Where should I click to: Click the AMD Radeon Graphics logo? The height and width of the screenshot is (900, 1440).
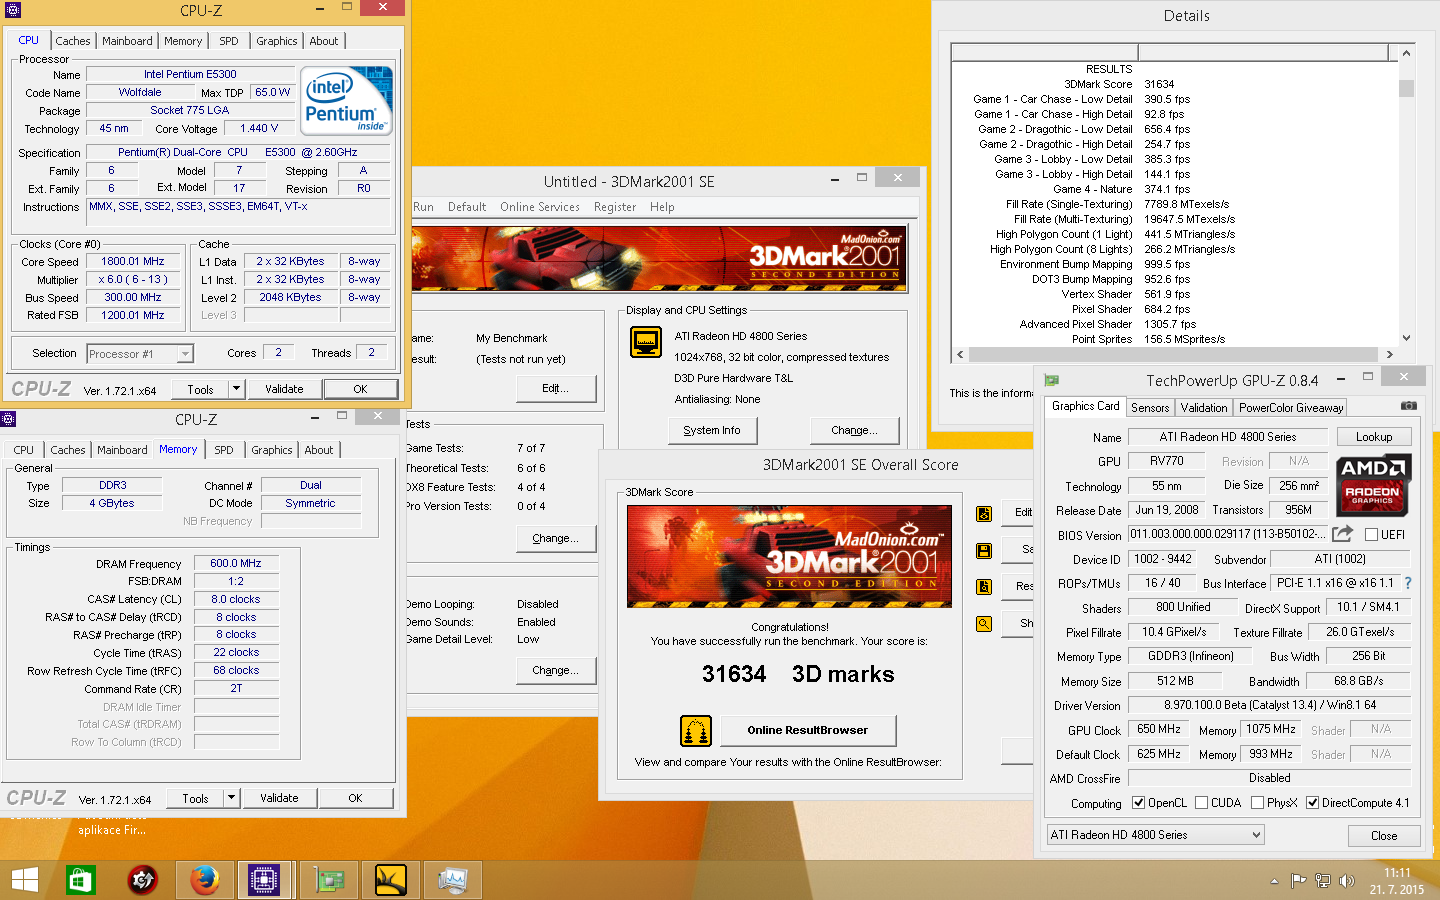[1372, 484]
